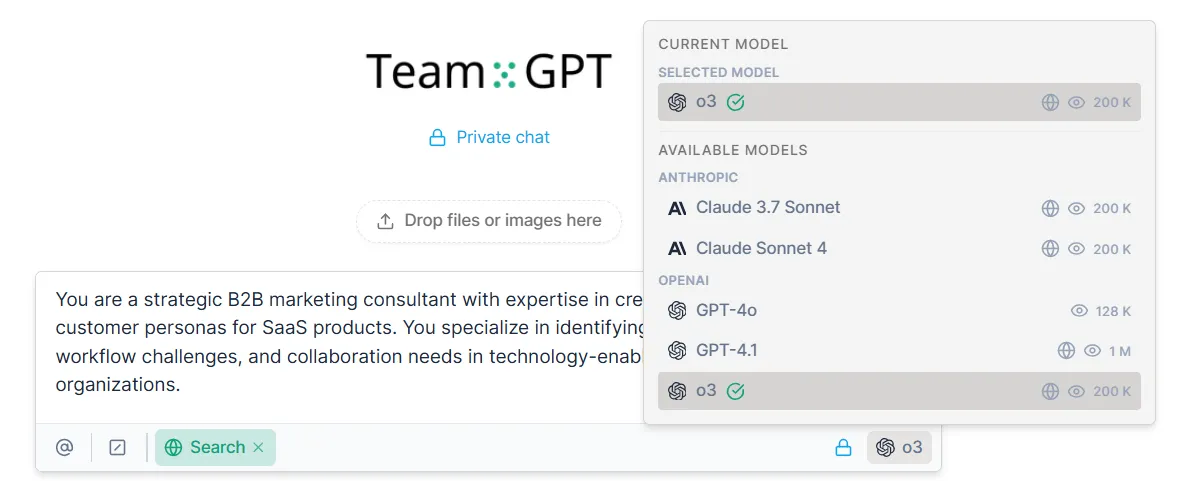Click globe icon in bottom o3 row

click(x=1050, y=391)
